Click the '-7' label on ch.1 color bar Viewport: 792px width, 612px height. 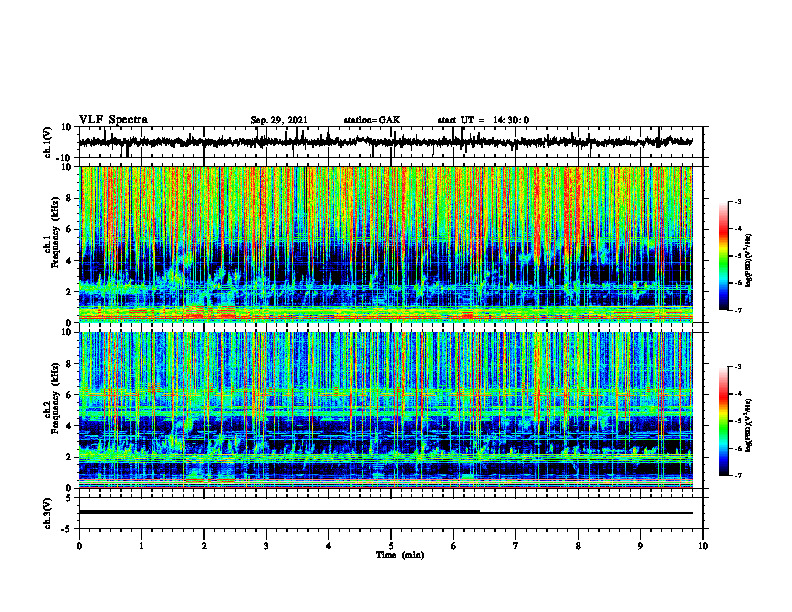pos(738,310)
